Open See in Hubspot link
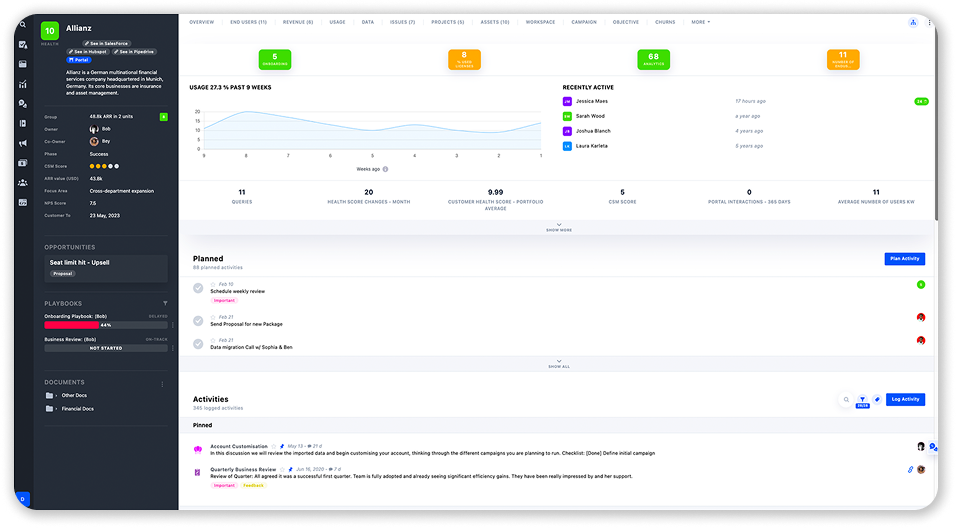The image size is (956, 528). (88, 52)
